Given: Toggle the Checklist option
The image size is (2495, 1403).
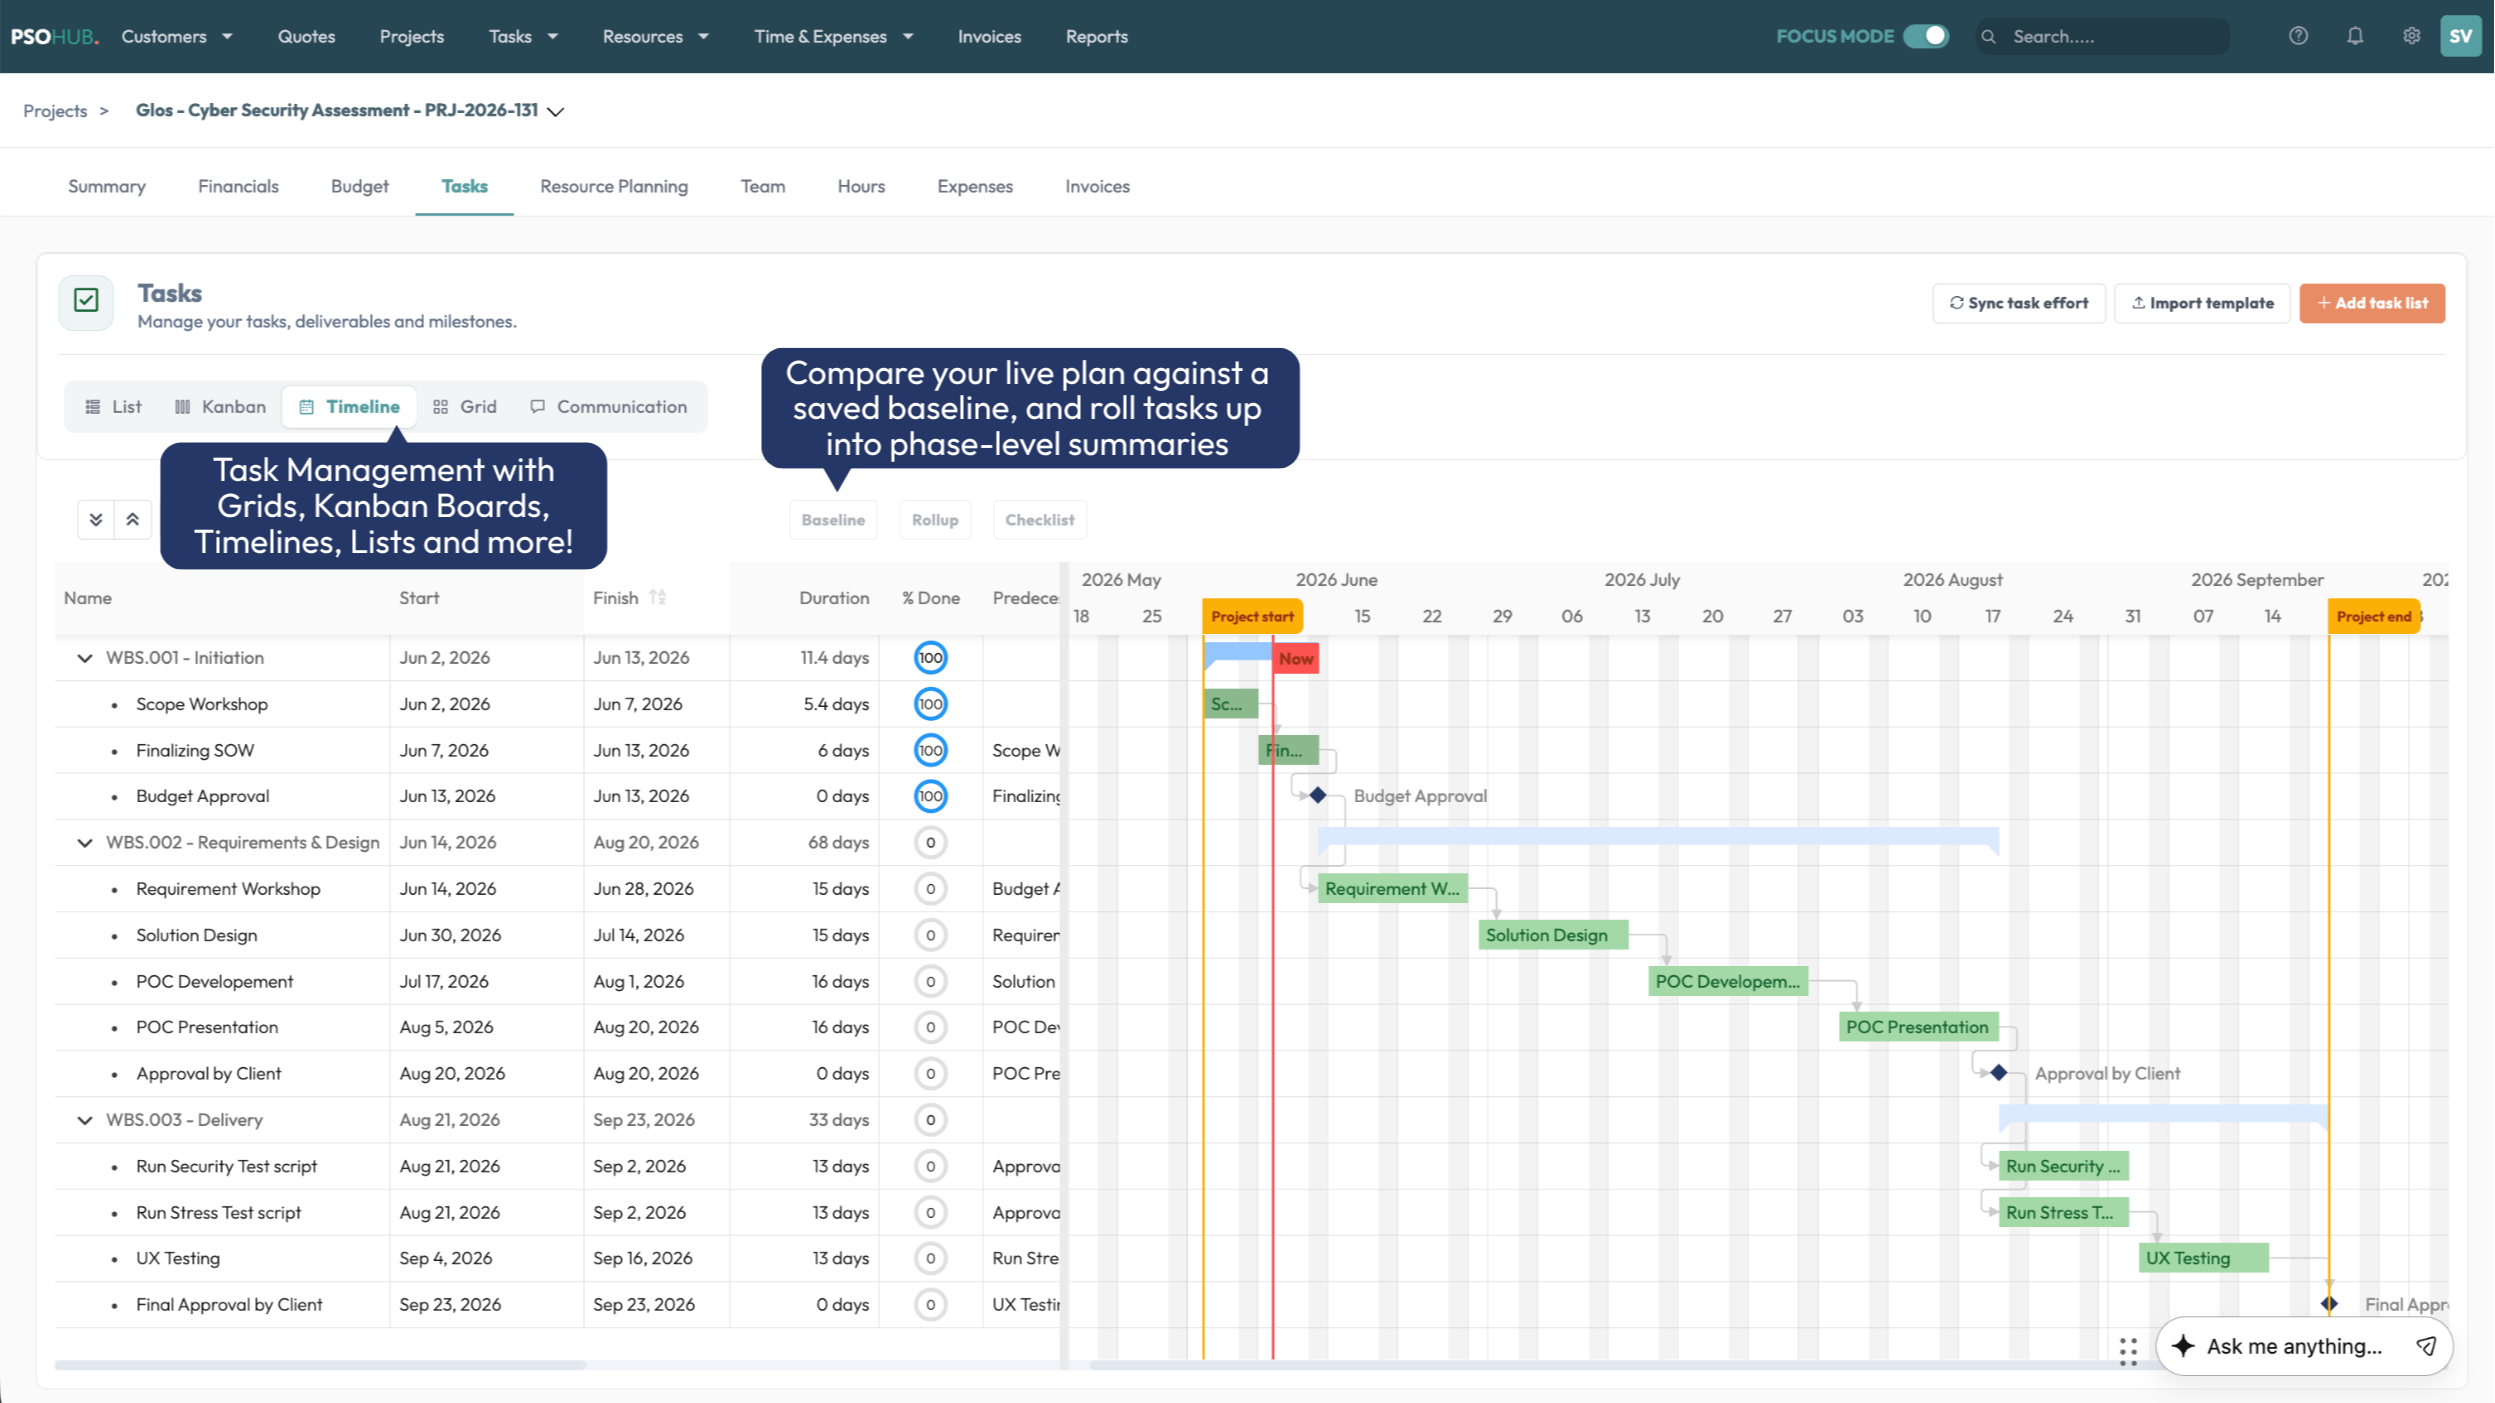Looking at the screenshot, I should coord(1039,519).
